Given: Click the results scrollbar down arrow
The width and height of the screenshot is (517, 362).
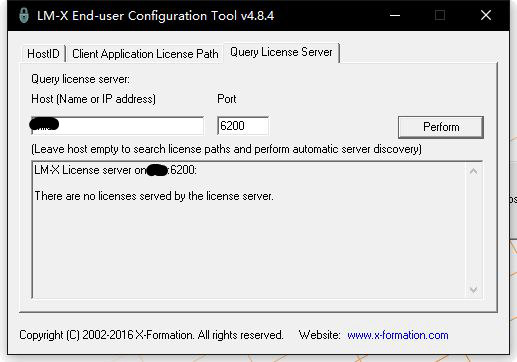Looking at the screenshot, I should coord(473,290).
